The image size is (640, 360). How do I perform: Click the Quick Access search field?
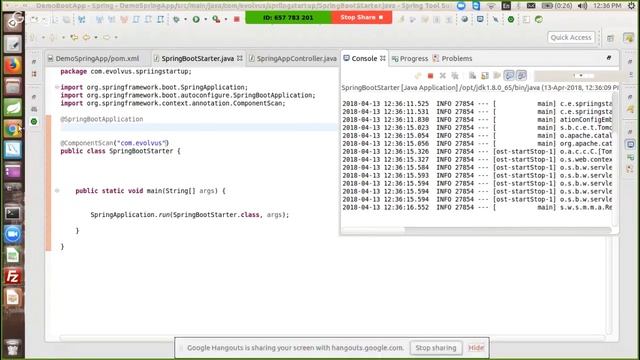(571, 38)
